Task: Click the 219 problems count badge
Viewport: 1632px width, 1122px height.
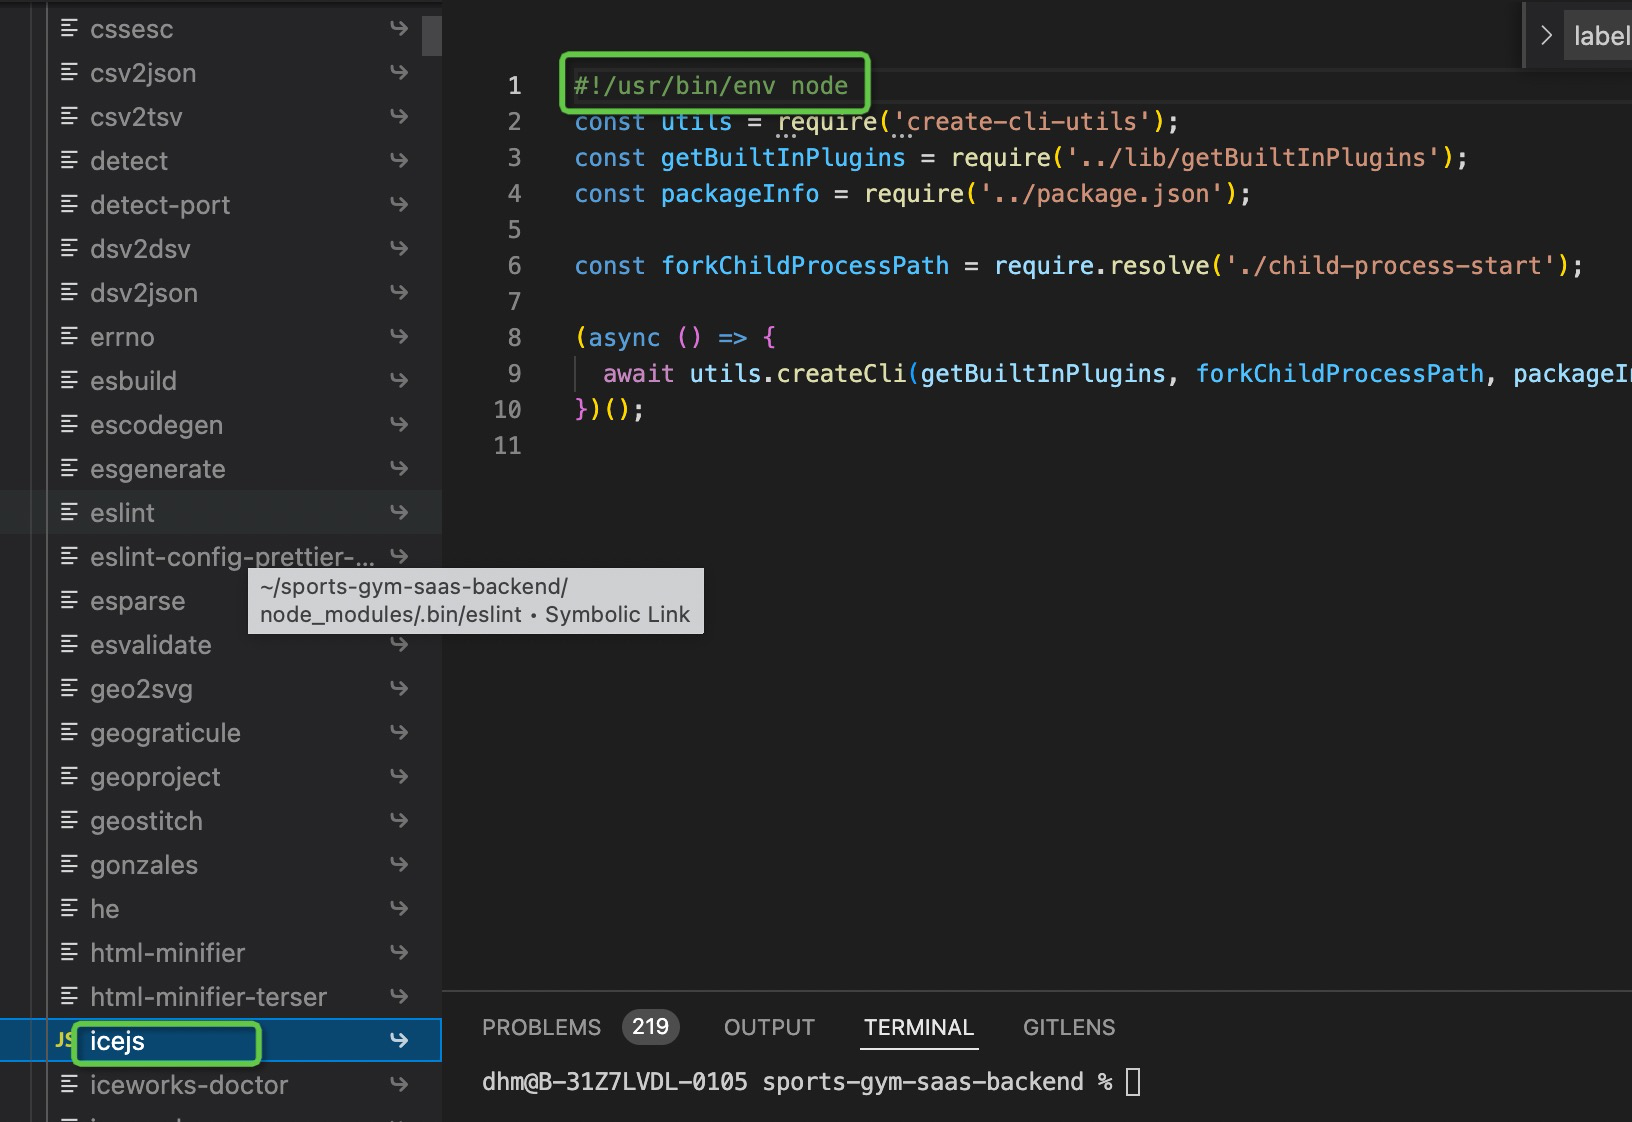Action: pos(651,1027)
